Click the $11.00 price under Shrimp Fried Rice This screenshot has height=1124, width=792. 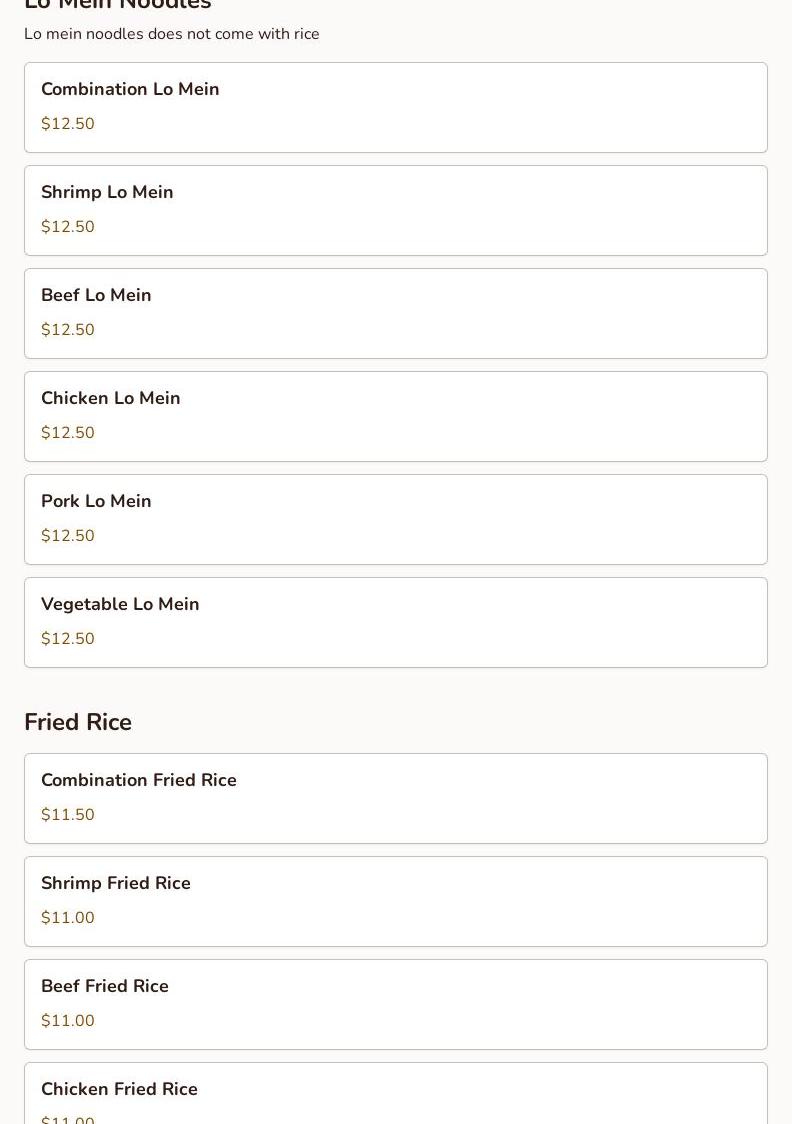point(68,918)
